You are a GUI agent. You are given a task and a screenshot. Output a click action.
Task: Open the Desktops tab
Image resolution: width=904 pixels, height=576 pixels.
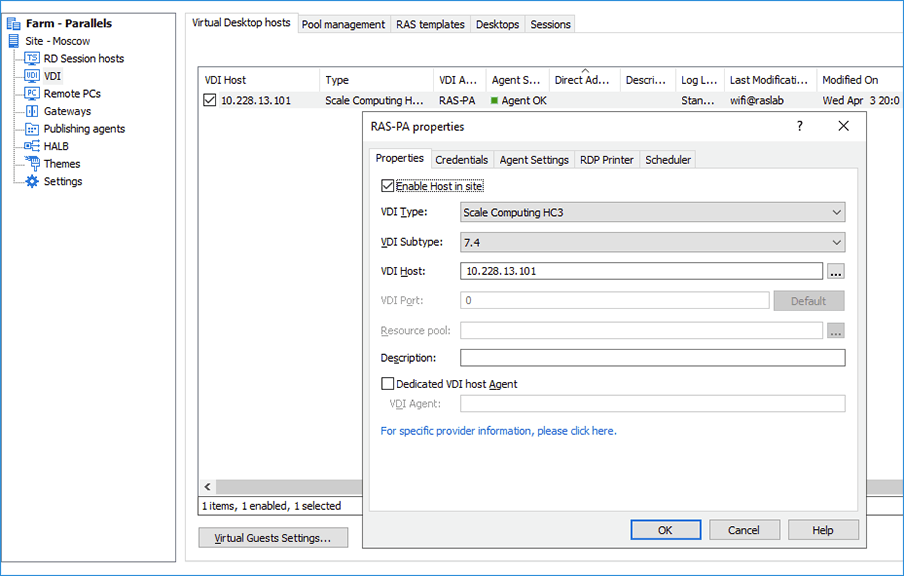tap(497, 24)
